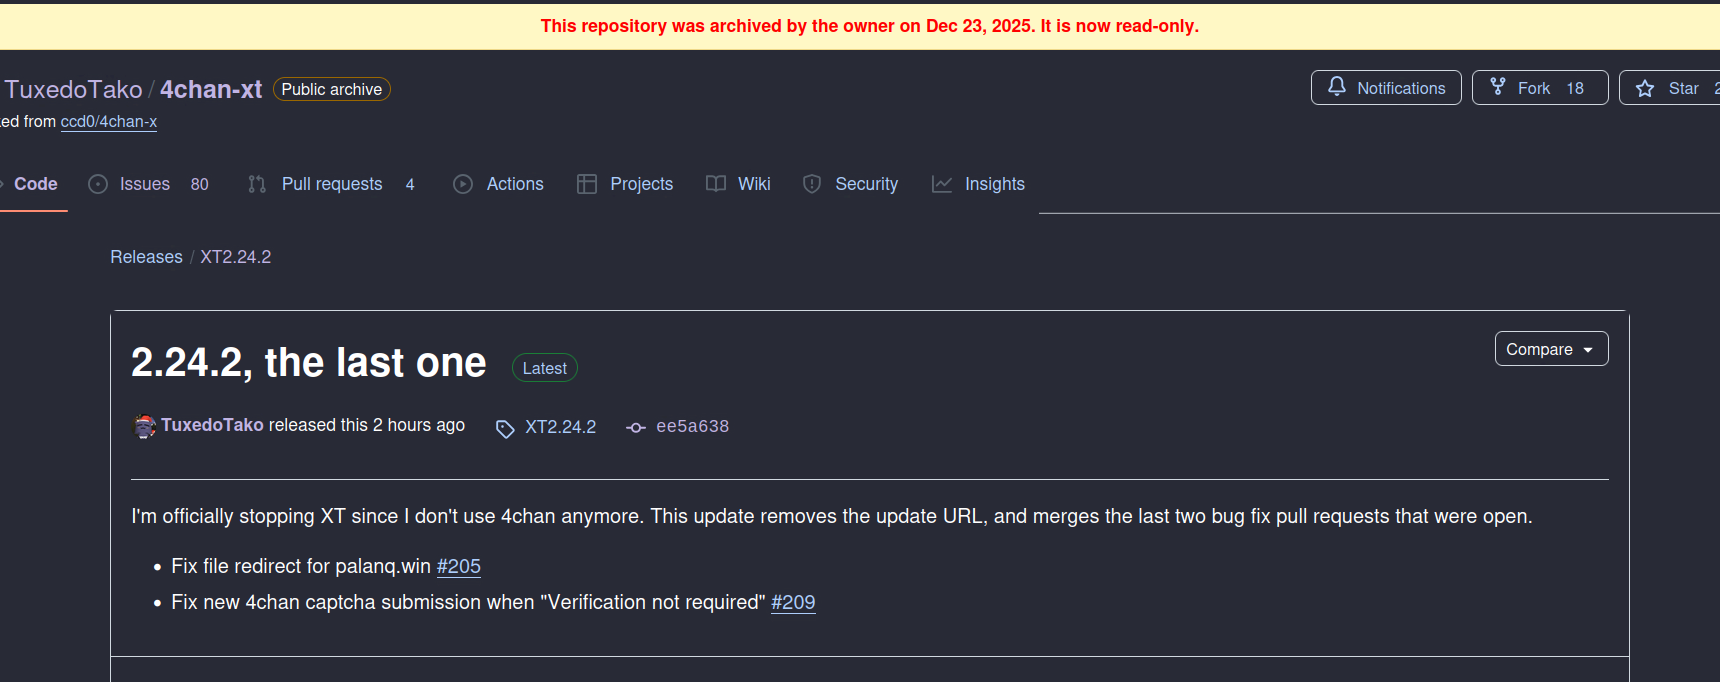Image resolution: width=1720 pixels, height=682 pixels.
Task: Open the ccd0/4chan-x parent repository link
Action: pyautogui.click(x=109, y=121)
